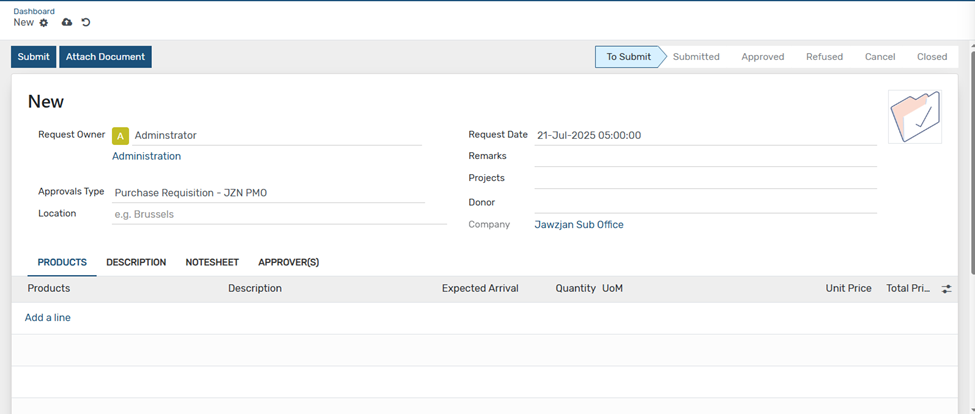Image resolution: width=975 pixels, height=414 pixels.
Task: Click the Submit button
Action: point(34,57)
